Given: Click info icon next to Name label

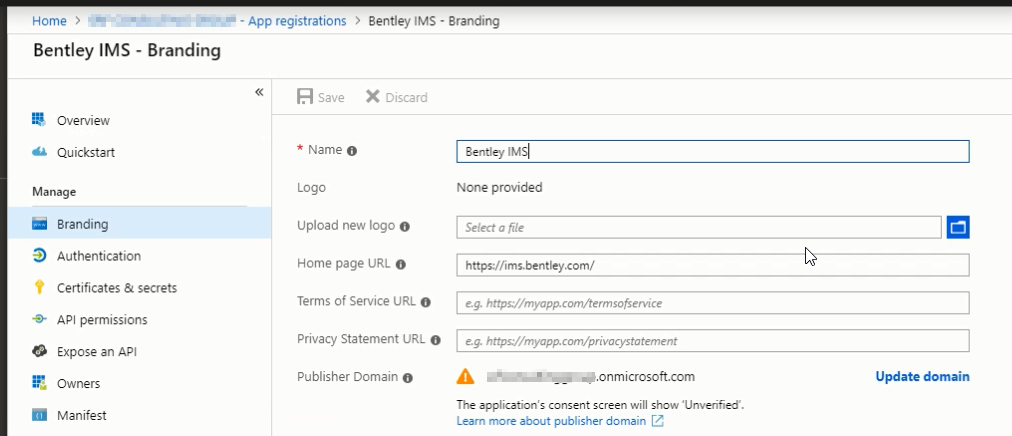Looking at the screenshot, I should click(x=352, y=151).
